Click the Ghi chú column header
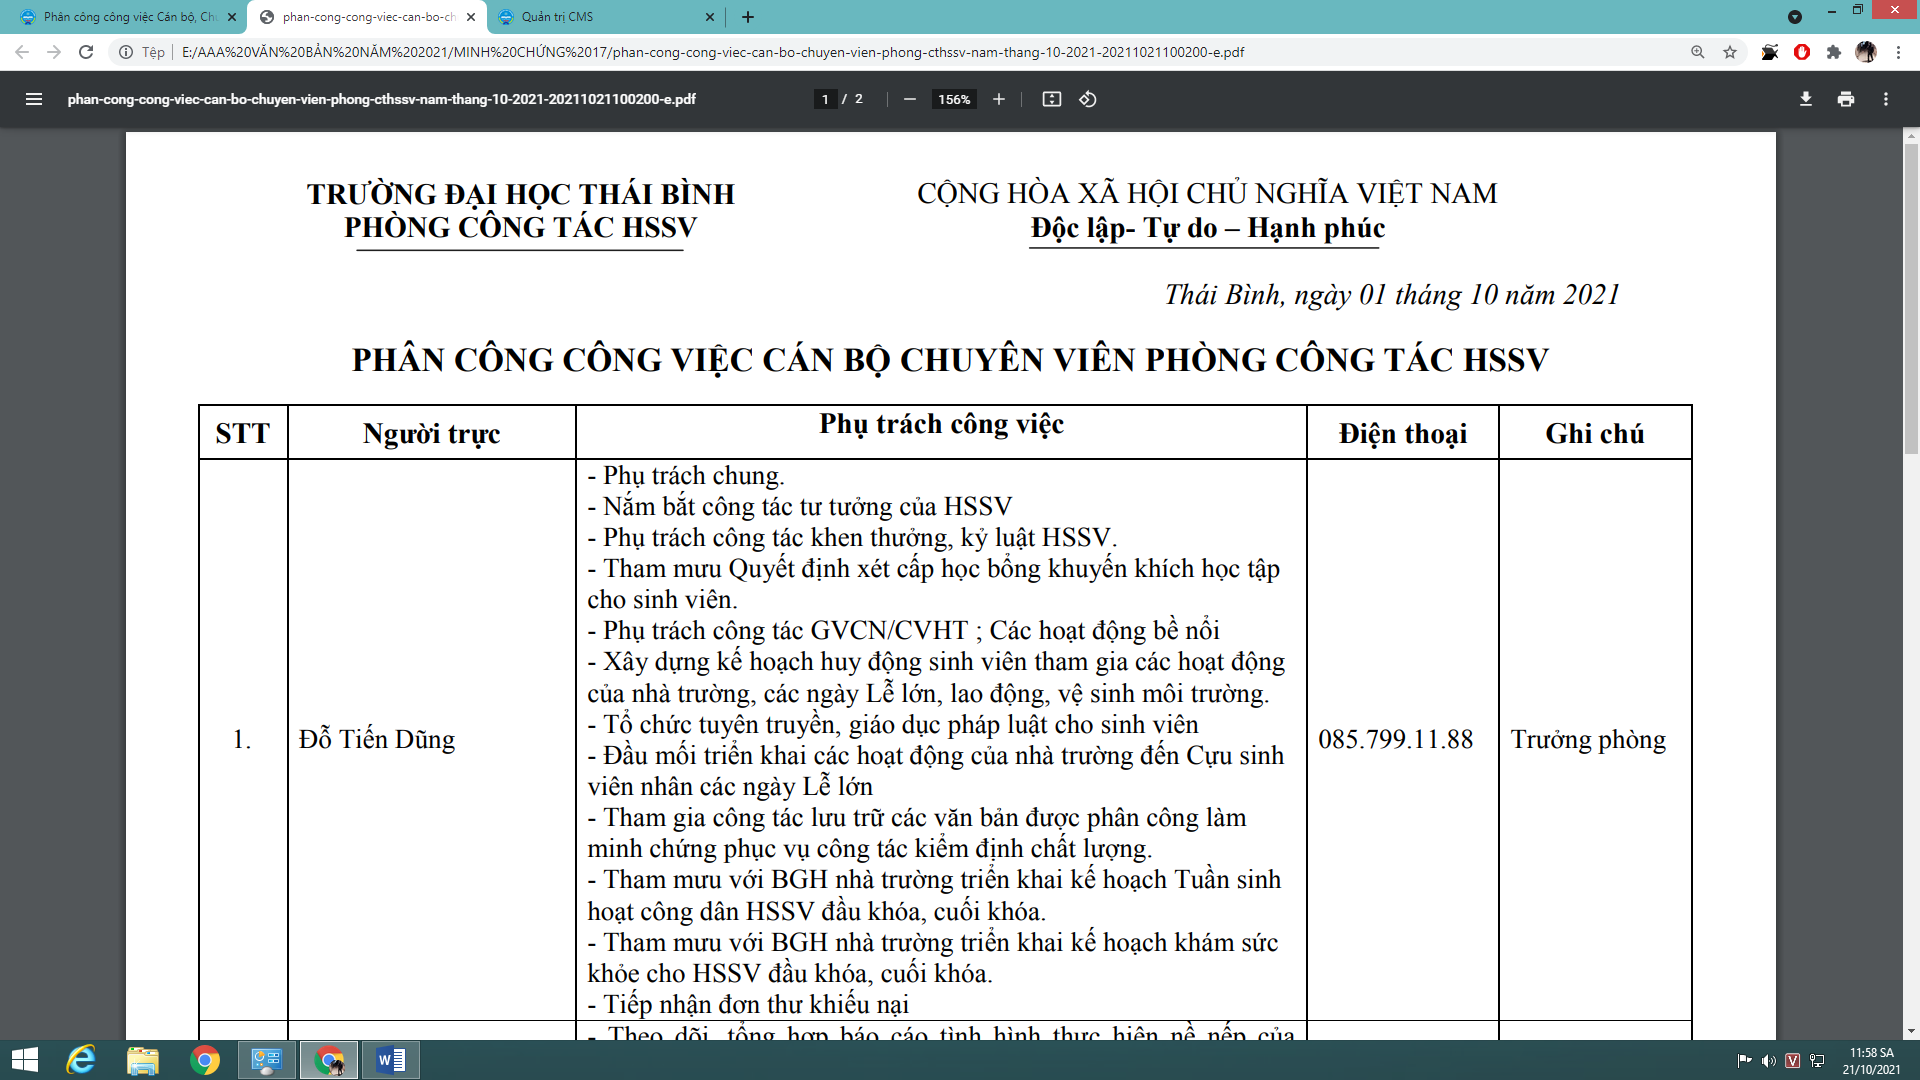The width and height of the screenshot is (1920, 1080). [x=1594, y=433]
